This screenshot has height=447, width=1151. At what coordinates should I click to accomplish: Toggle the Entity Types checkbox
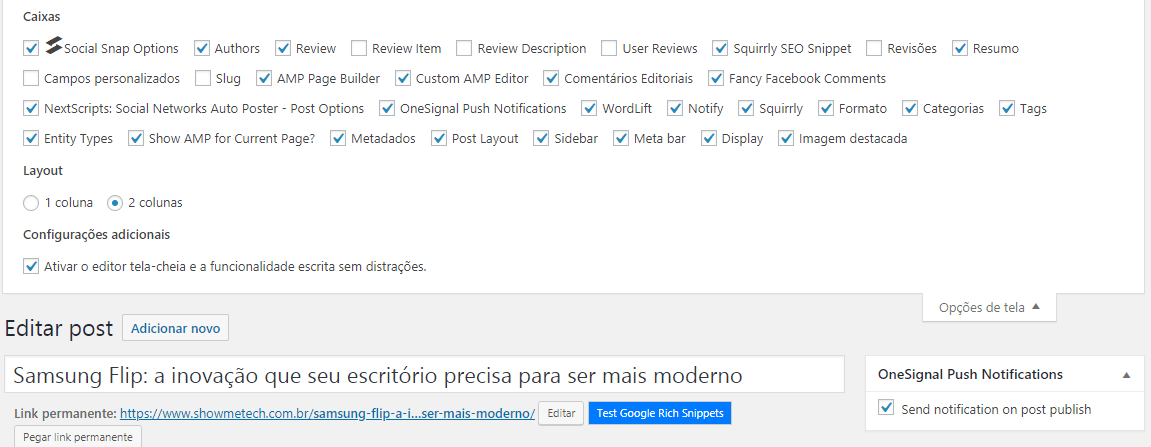(31, 138)
